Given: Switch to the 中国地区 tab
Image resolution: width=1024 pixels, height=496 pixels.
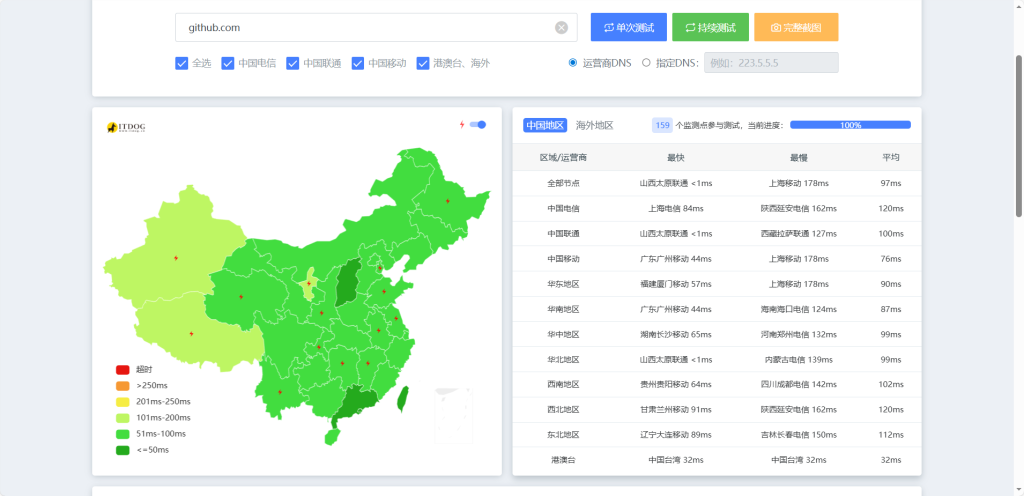Looking at the screenshot, I should 545,125.
